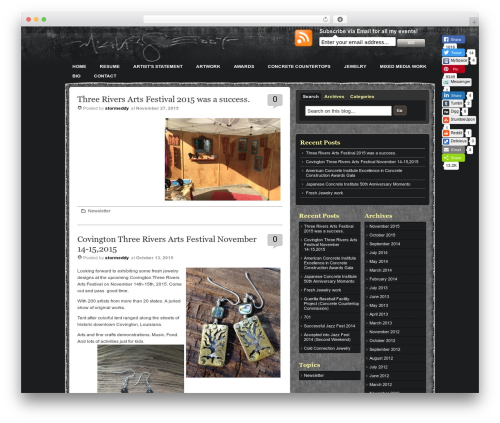The height and width of the screenshot is (423, 500).
Task: Open 'American Concrete Institute Excellence' in the top Recent Posts box
Action: (x=354, y=173)
